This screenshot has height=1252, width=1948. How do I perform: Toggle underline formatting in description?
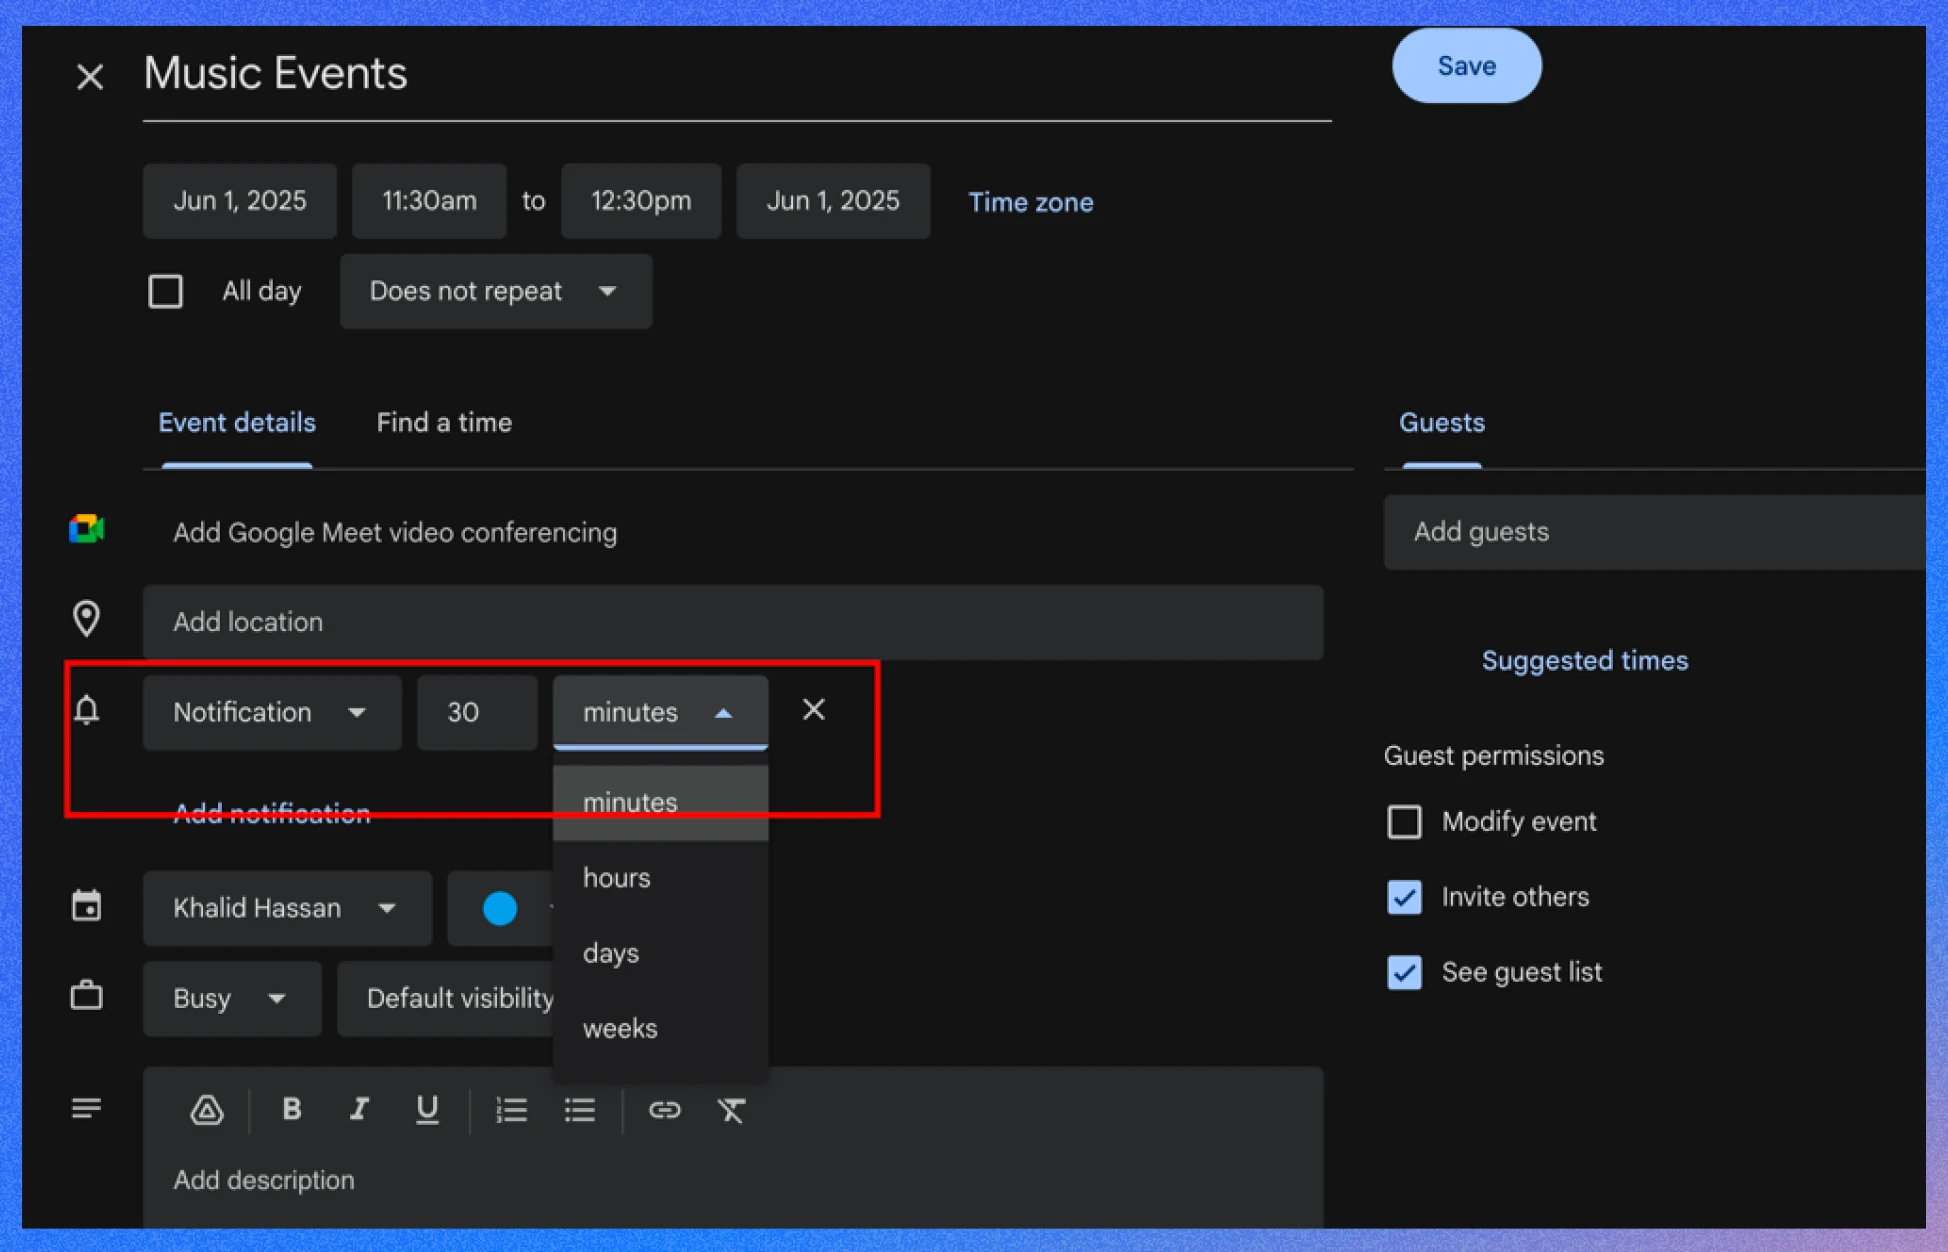tap(427, 1109)
